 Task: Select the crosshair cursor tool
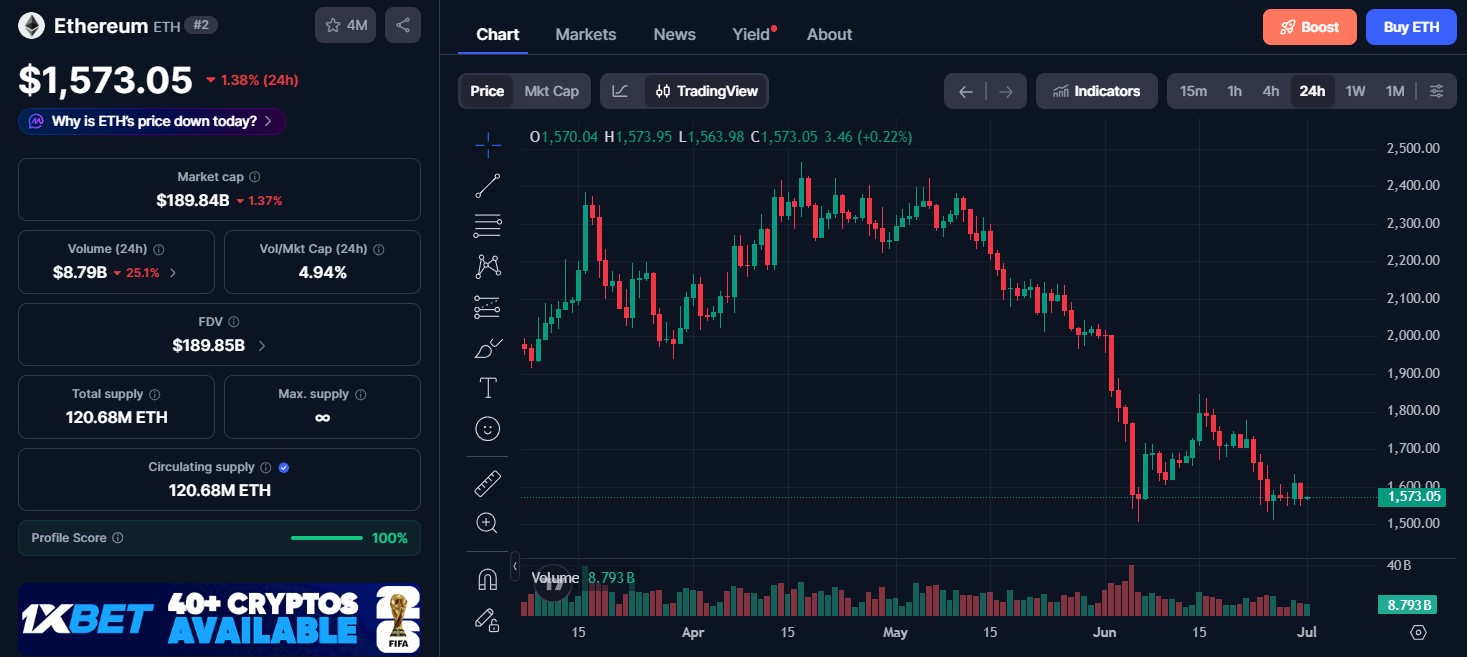click(487, 145)
